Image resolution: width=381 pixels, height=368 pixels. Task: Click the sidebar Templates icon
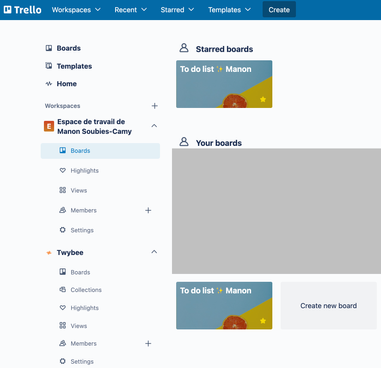coord(49,66)
